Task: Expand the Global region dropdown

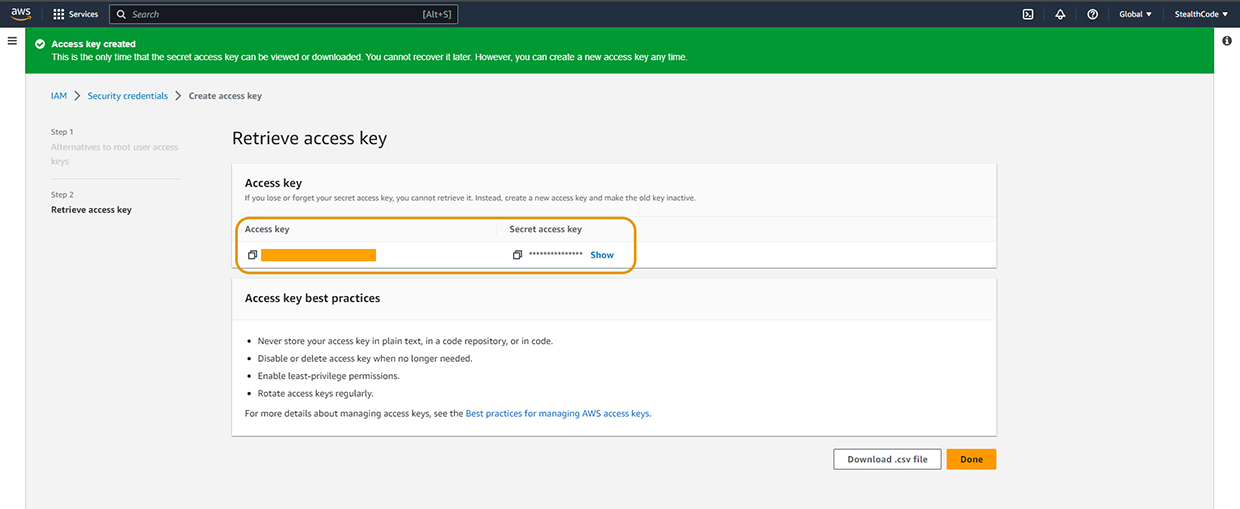Action: click(x=1135, y=14)
